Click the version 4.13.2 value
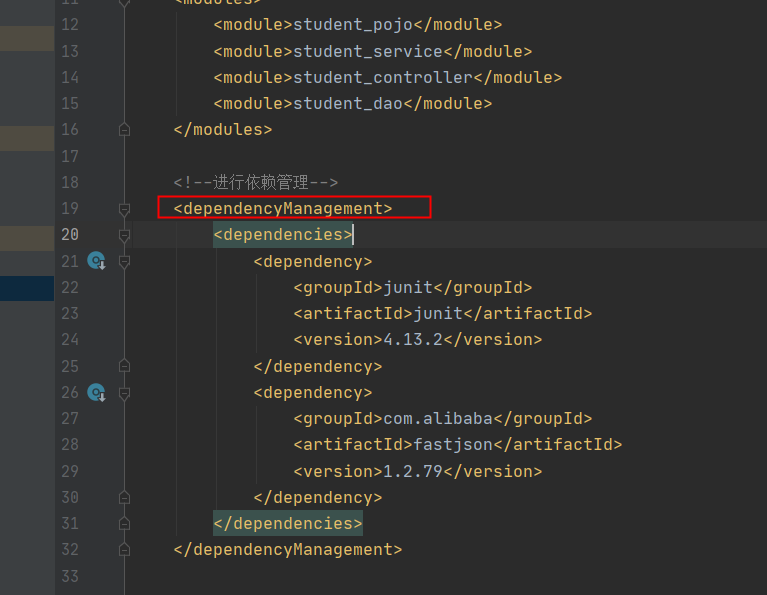The image size is (767, 595). [413, 340]
